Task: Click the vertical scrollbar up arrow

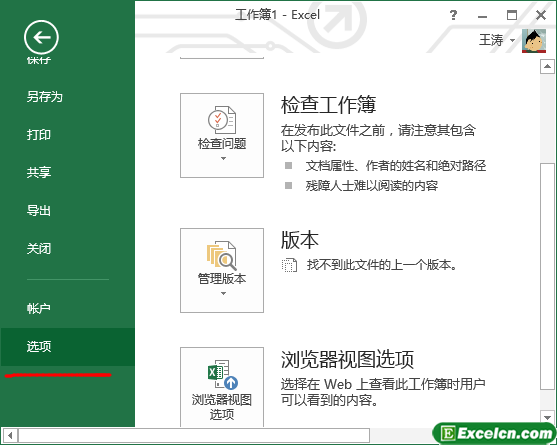Action: pyautogui.click(x=547, y=66)
